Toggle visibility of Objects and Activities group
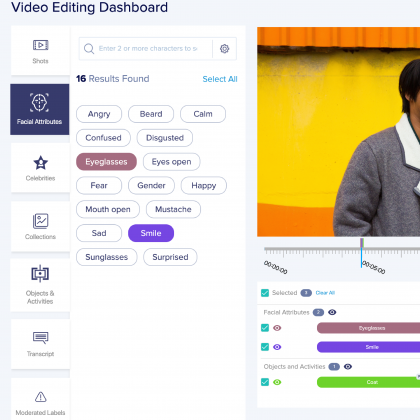The width and height of the screenshot is (420, 420). 348,367
